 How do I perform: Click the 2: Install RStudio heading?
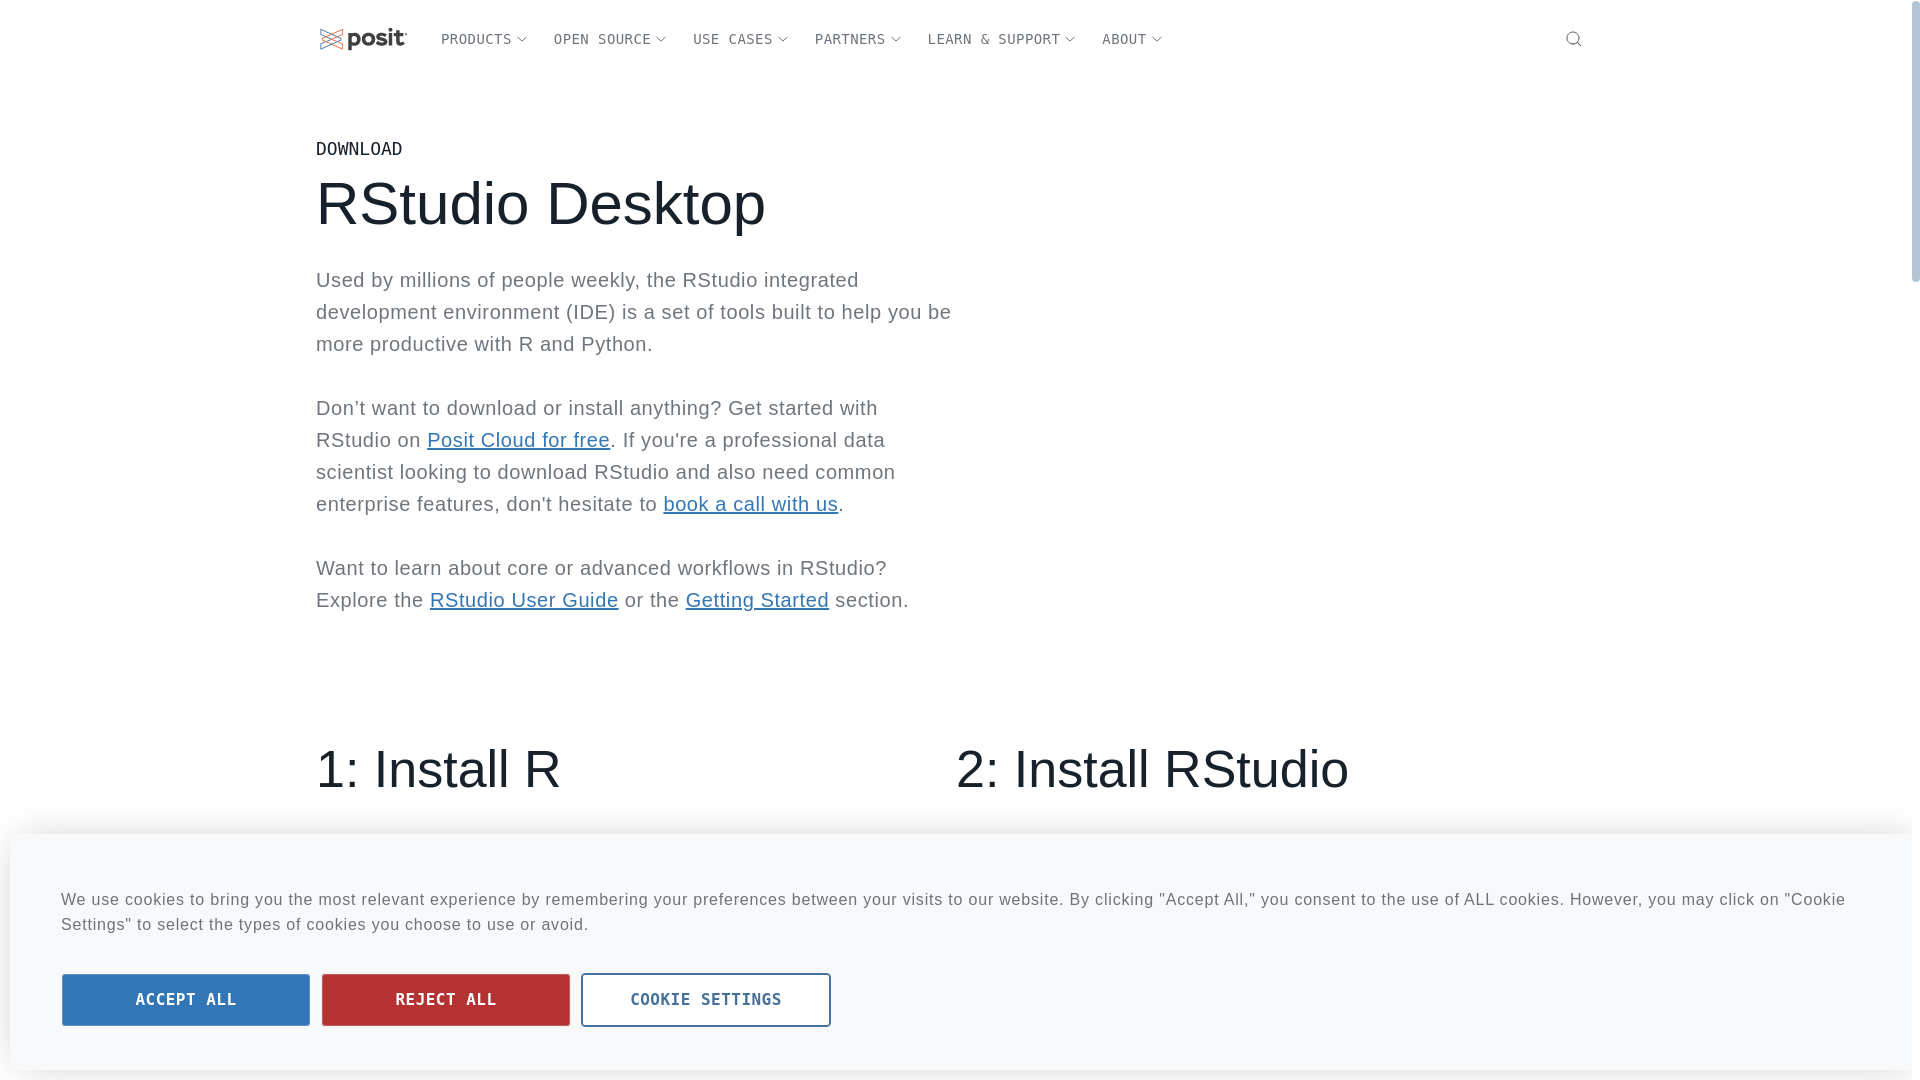coord(1152,769)
